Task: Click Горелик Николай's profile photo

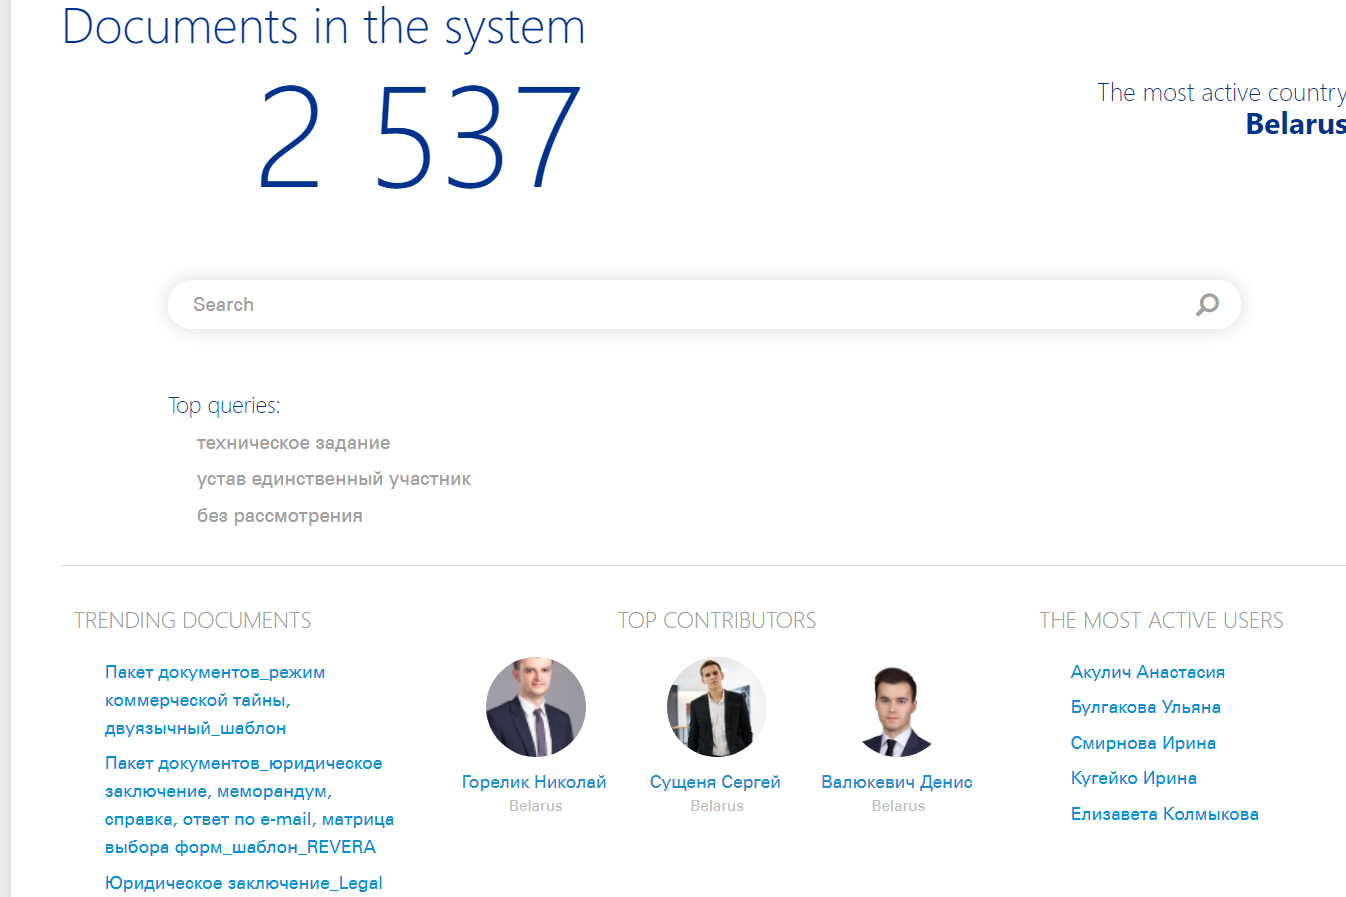Action: pyautogui.click(x=536, y=707)
